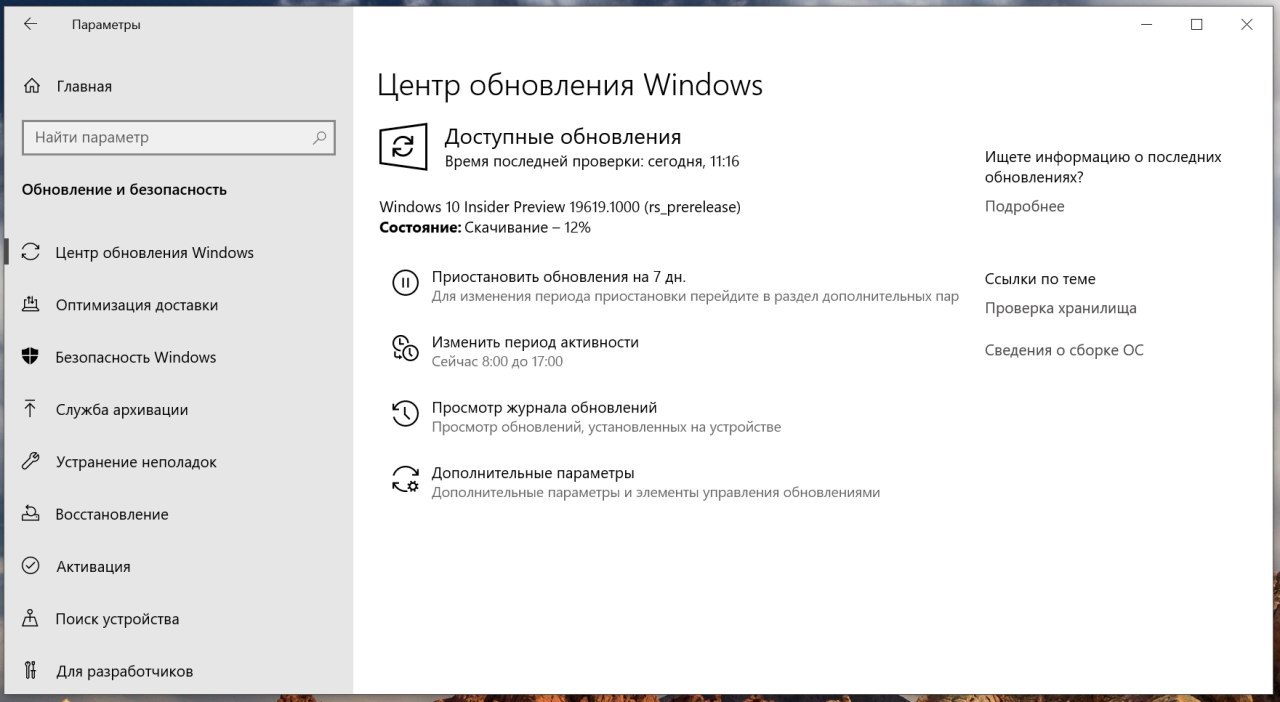Click the shield icon beside Безопасность Windows

(31, 357)
